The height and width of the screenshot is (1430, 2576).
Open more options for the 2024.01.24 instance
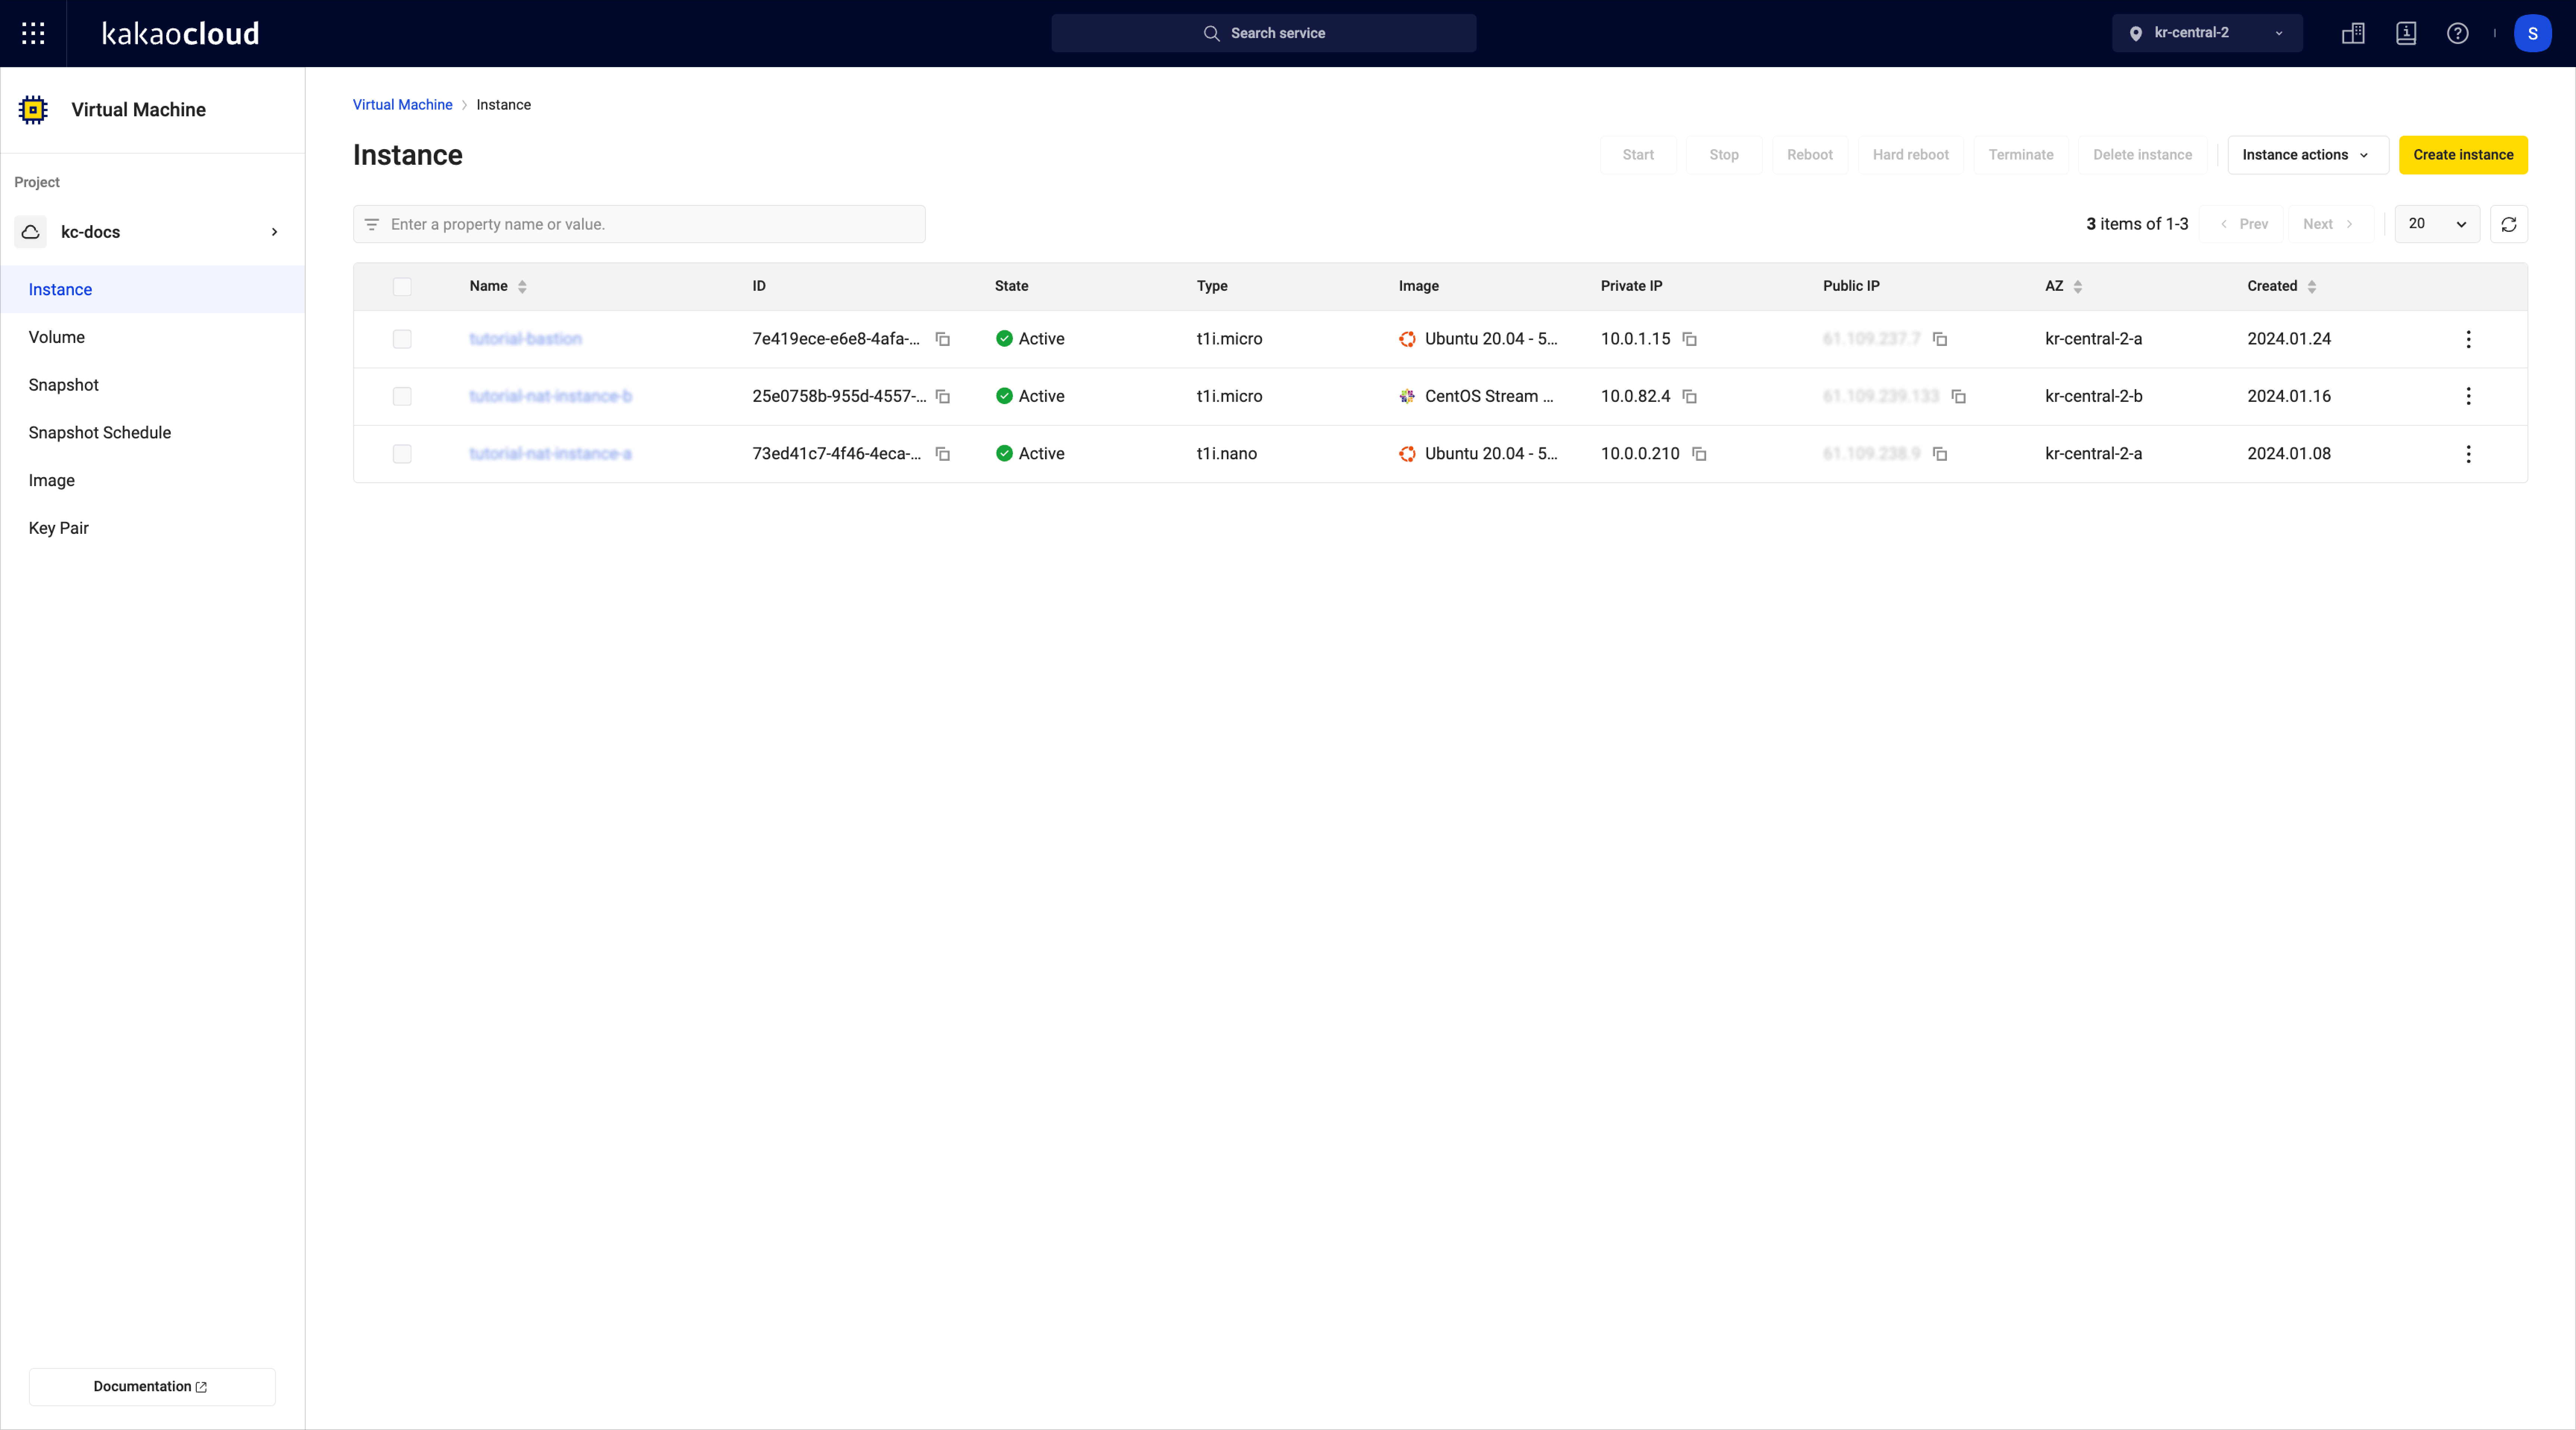(x=2468, y=339)
